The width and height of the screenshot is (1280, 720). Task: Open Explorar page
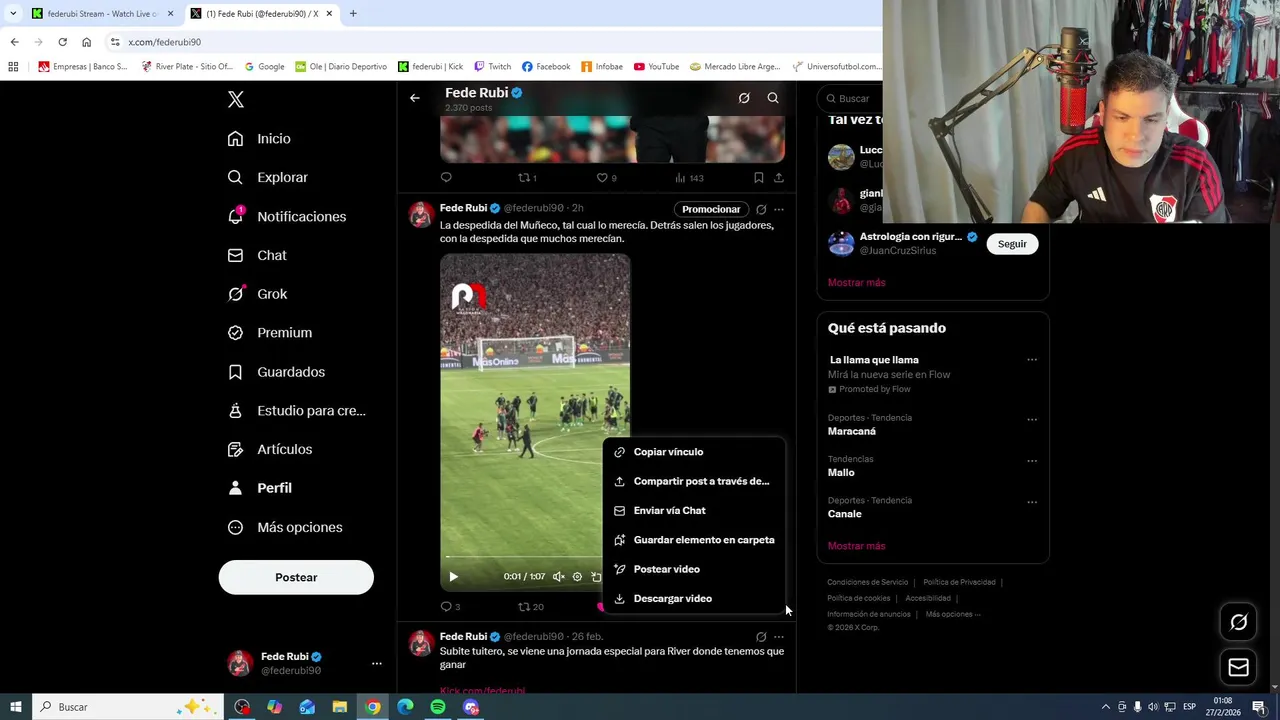point(268,177)
